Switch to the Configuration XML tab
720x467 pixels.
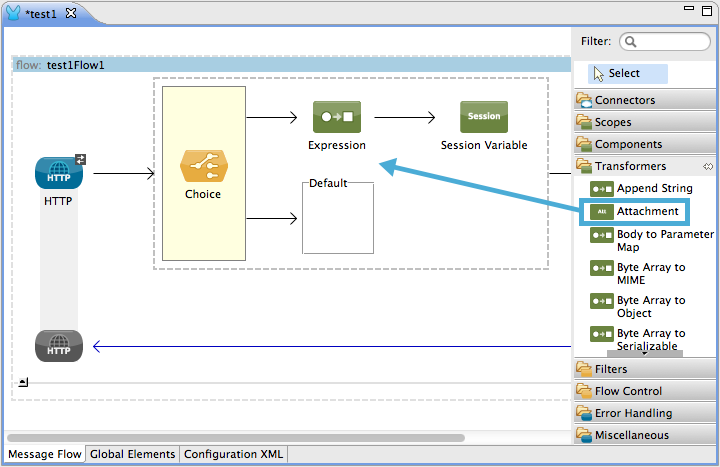233,454
